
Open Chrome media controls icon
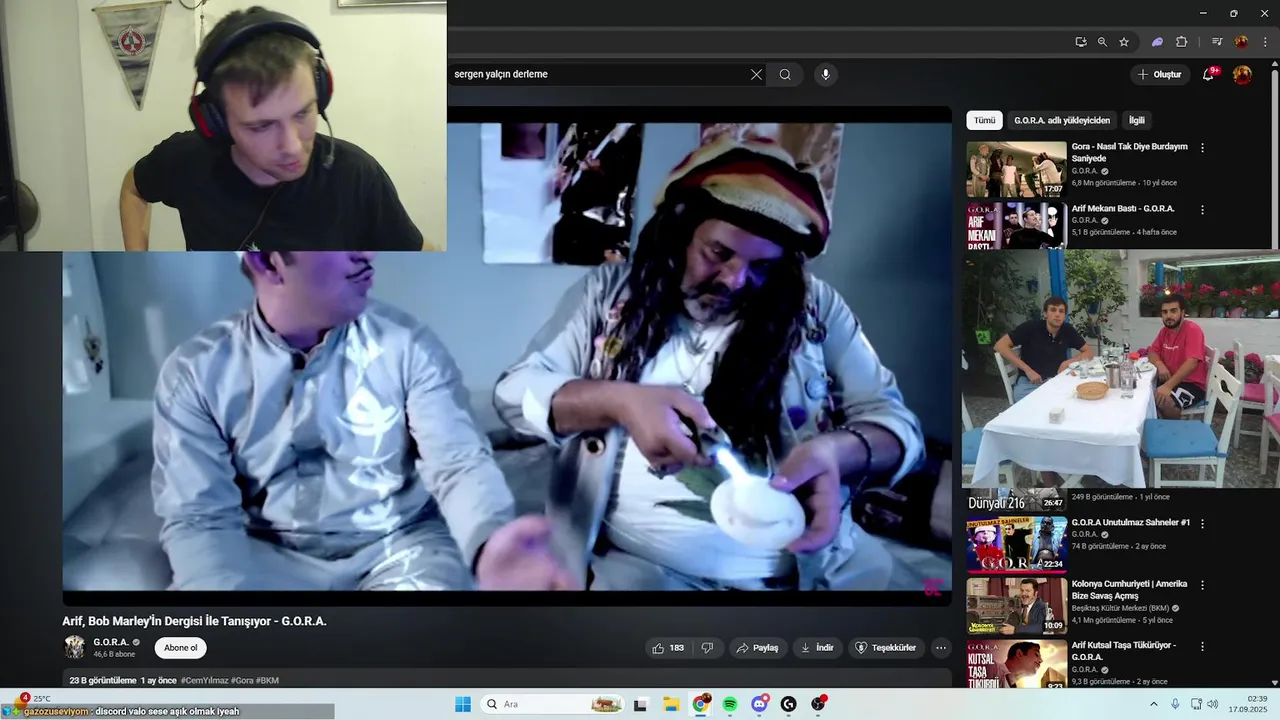(1217, 42)
